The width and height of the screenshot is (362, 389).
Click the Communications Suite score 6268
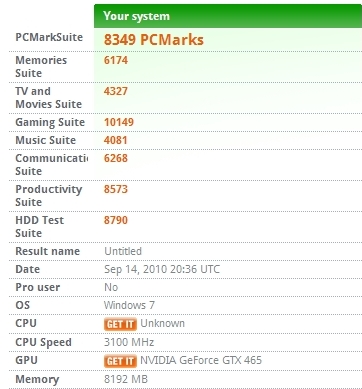tap(116, 158)
